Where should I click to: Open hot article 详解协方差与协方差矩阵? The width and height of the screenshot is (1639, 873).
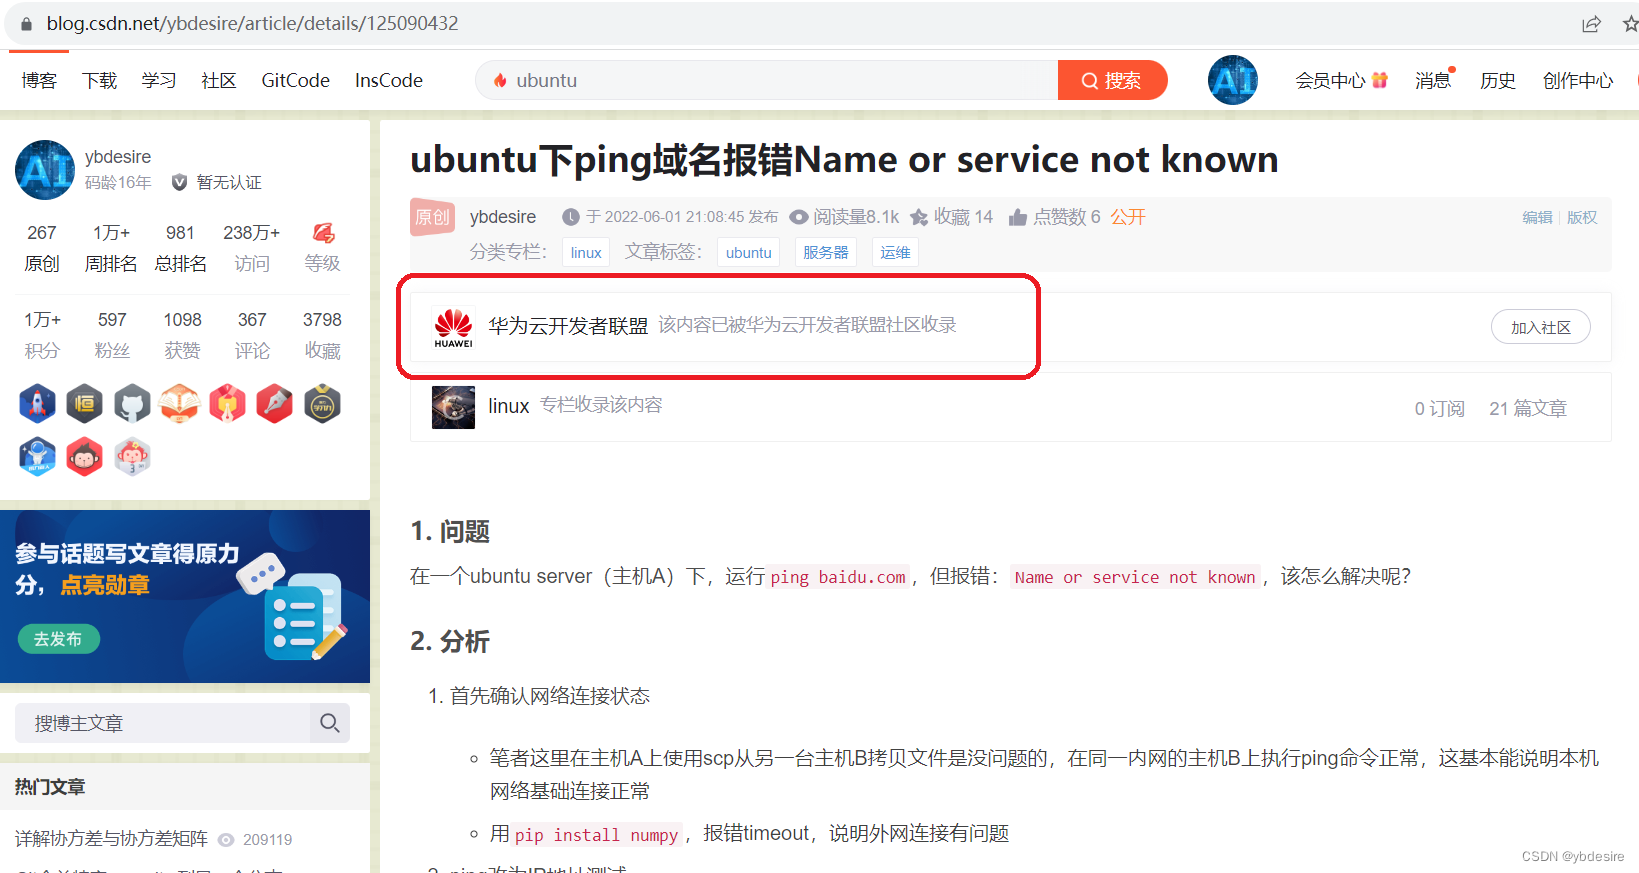click(x=111, y=839)
